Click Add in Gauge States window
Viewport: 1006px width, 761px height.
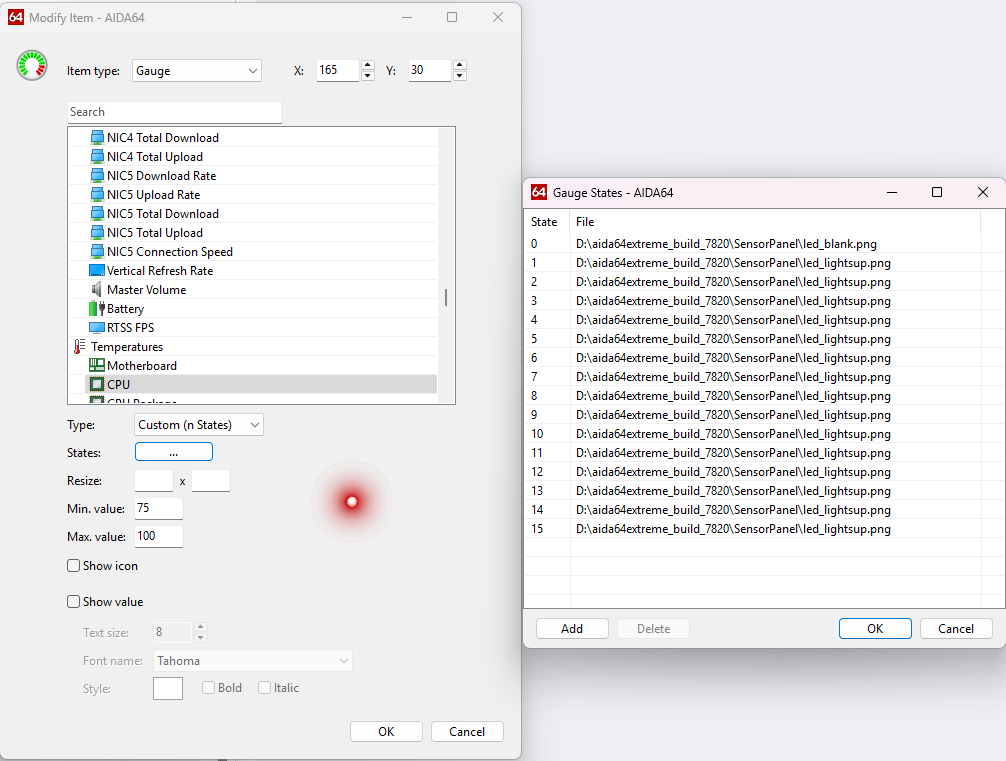[572, 628]
